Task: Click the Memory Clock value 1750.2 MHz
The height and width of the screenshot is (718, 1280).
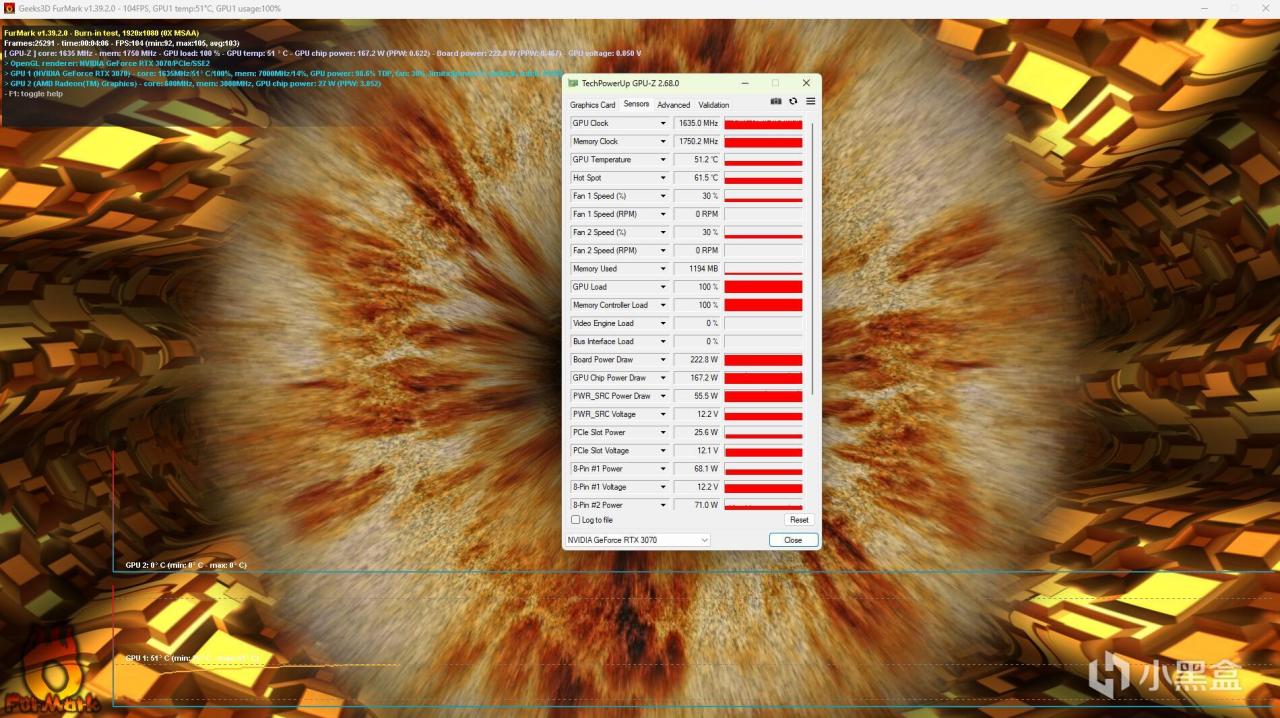Action: (697, 142)
